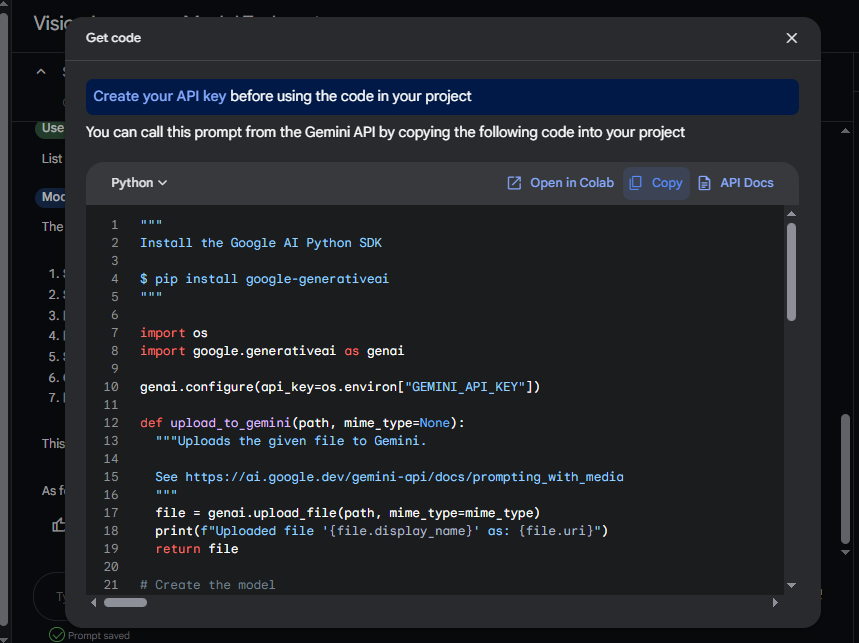859x643 pixels.
Task: Click the left arrow of the horizontal scrollbar
Action: pyautogui.click(x=94, y=602)
